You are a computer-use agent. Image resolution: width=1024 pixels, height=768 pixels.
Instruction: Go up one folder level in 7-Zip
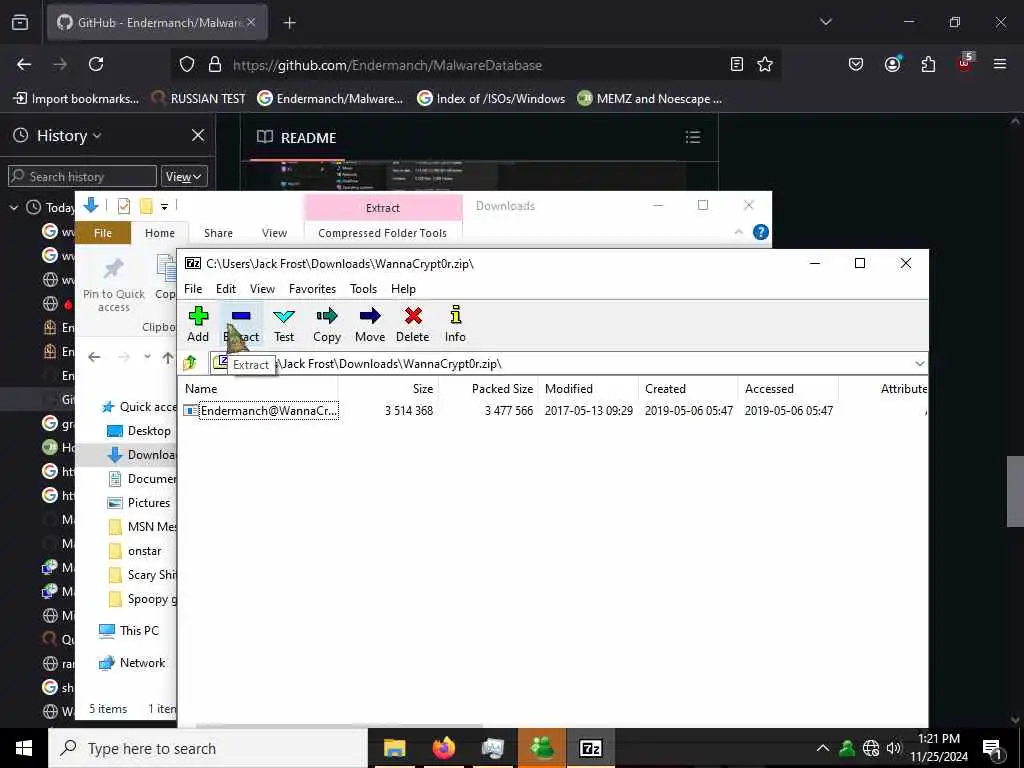190,363
